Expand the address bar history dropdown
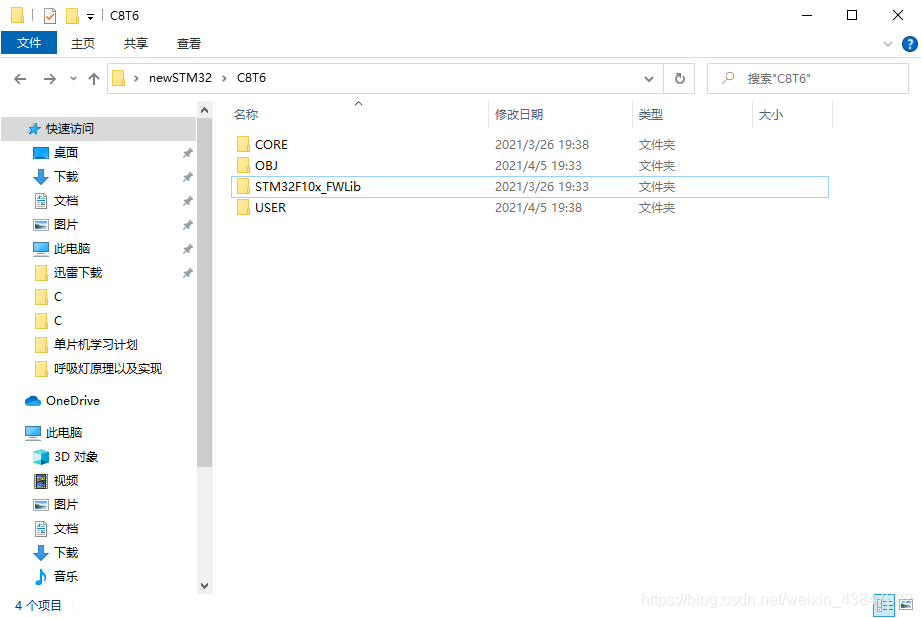Screen dimensions: 922x618 tap(649, 79)
